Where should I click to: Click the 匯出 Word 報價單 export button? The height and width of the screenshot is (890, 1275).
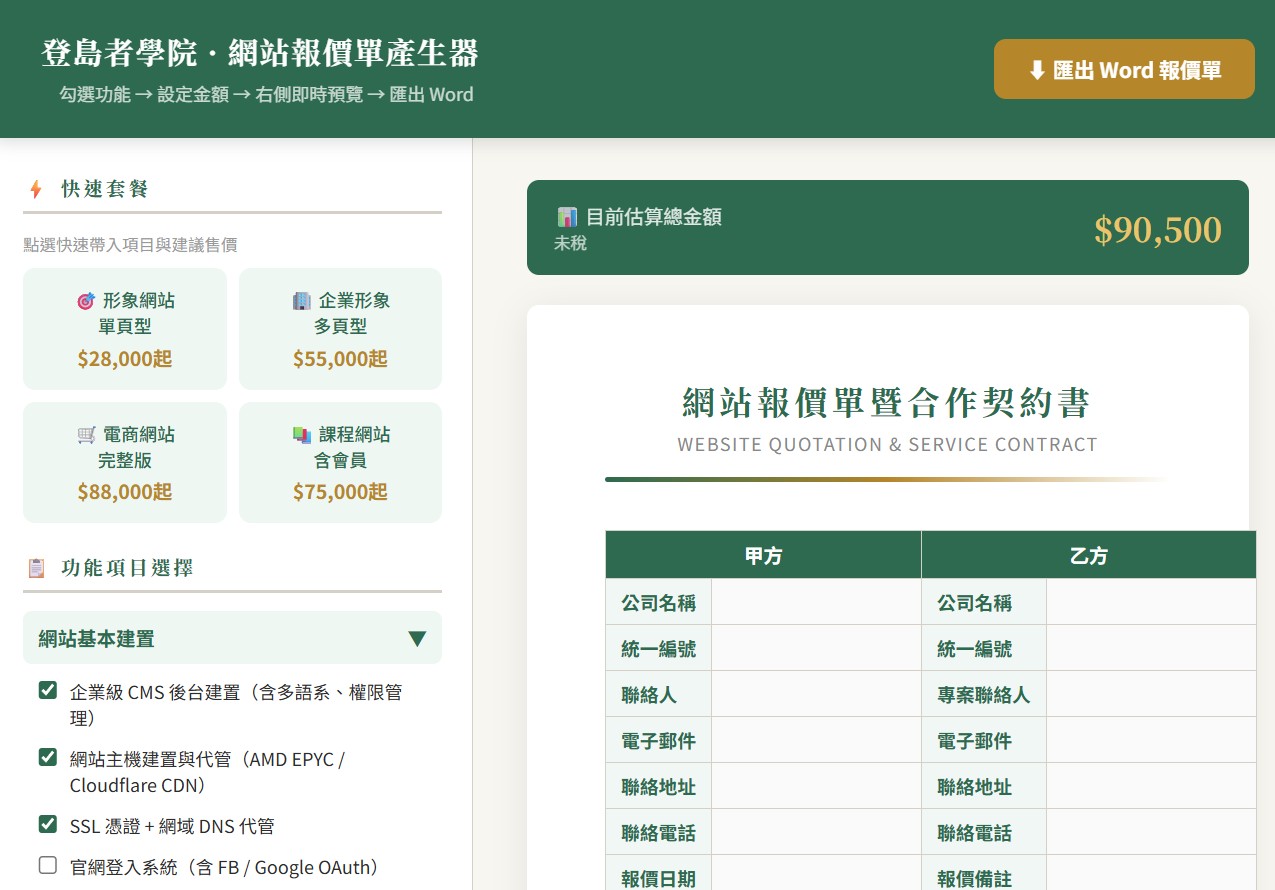[1124, 69]
